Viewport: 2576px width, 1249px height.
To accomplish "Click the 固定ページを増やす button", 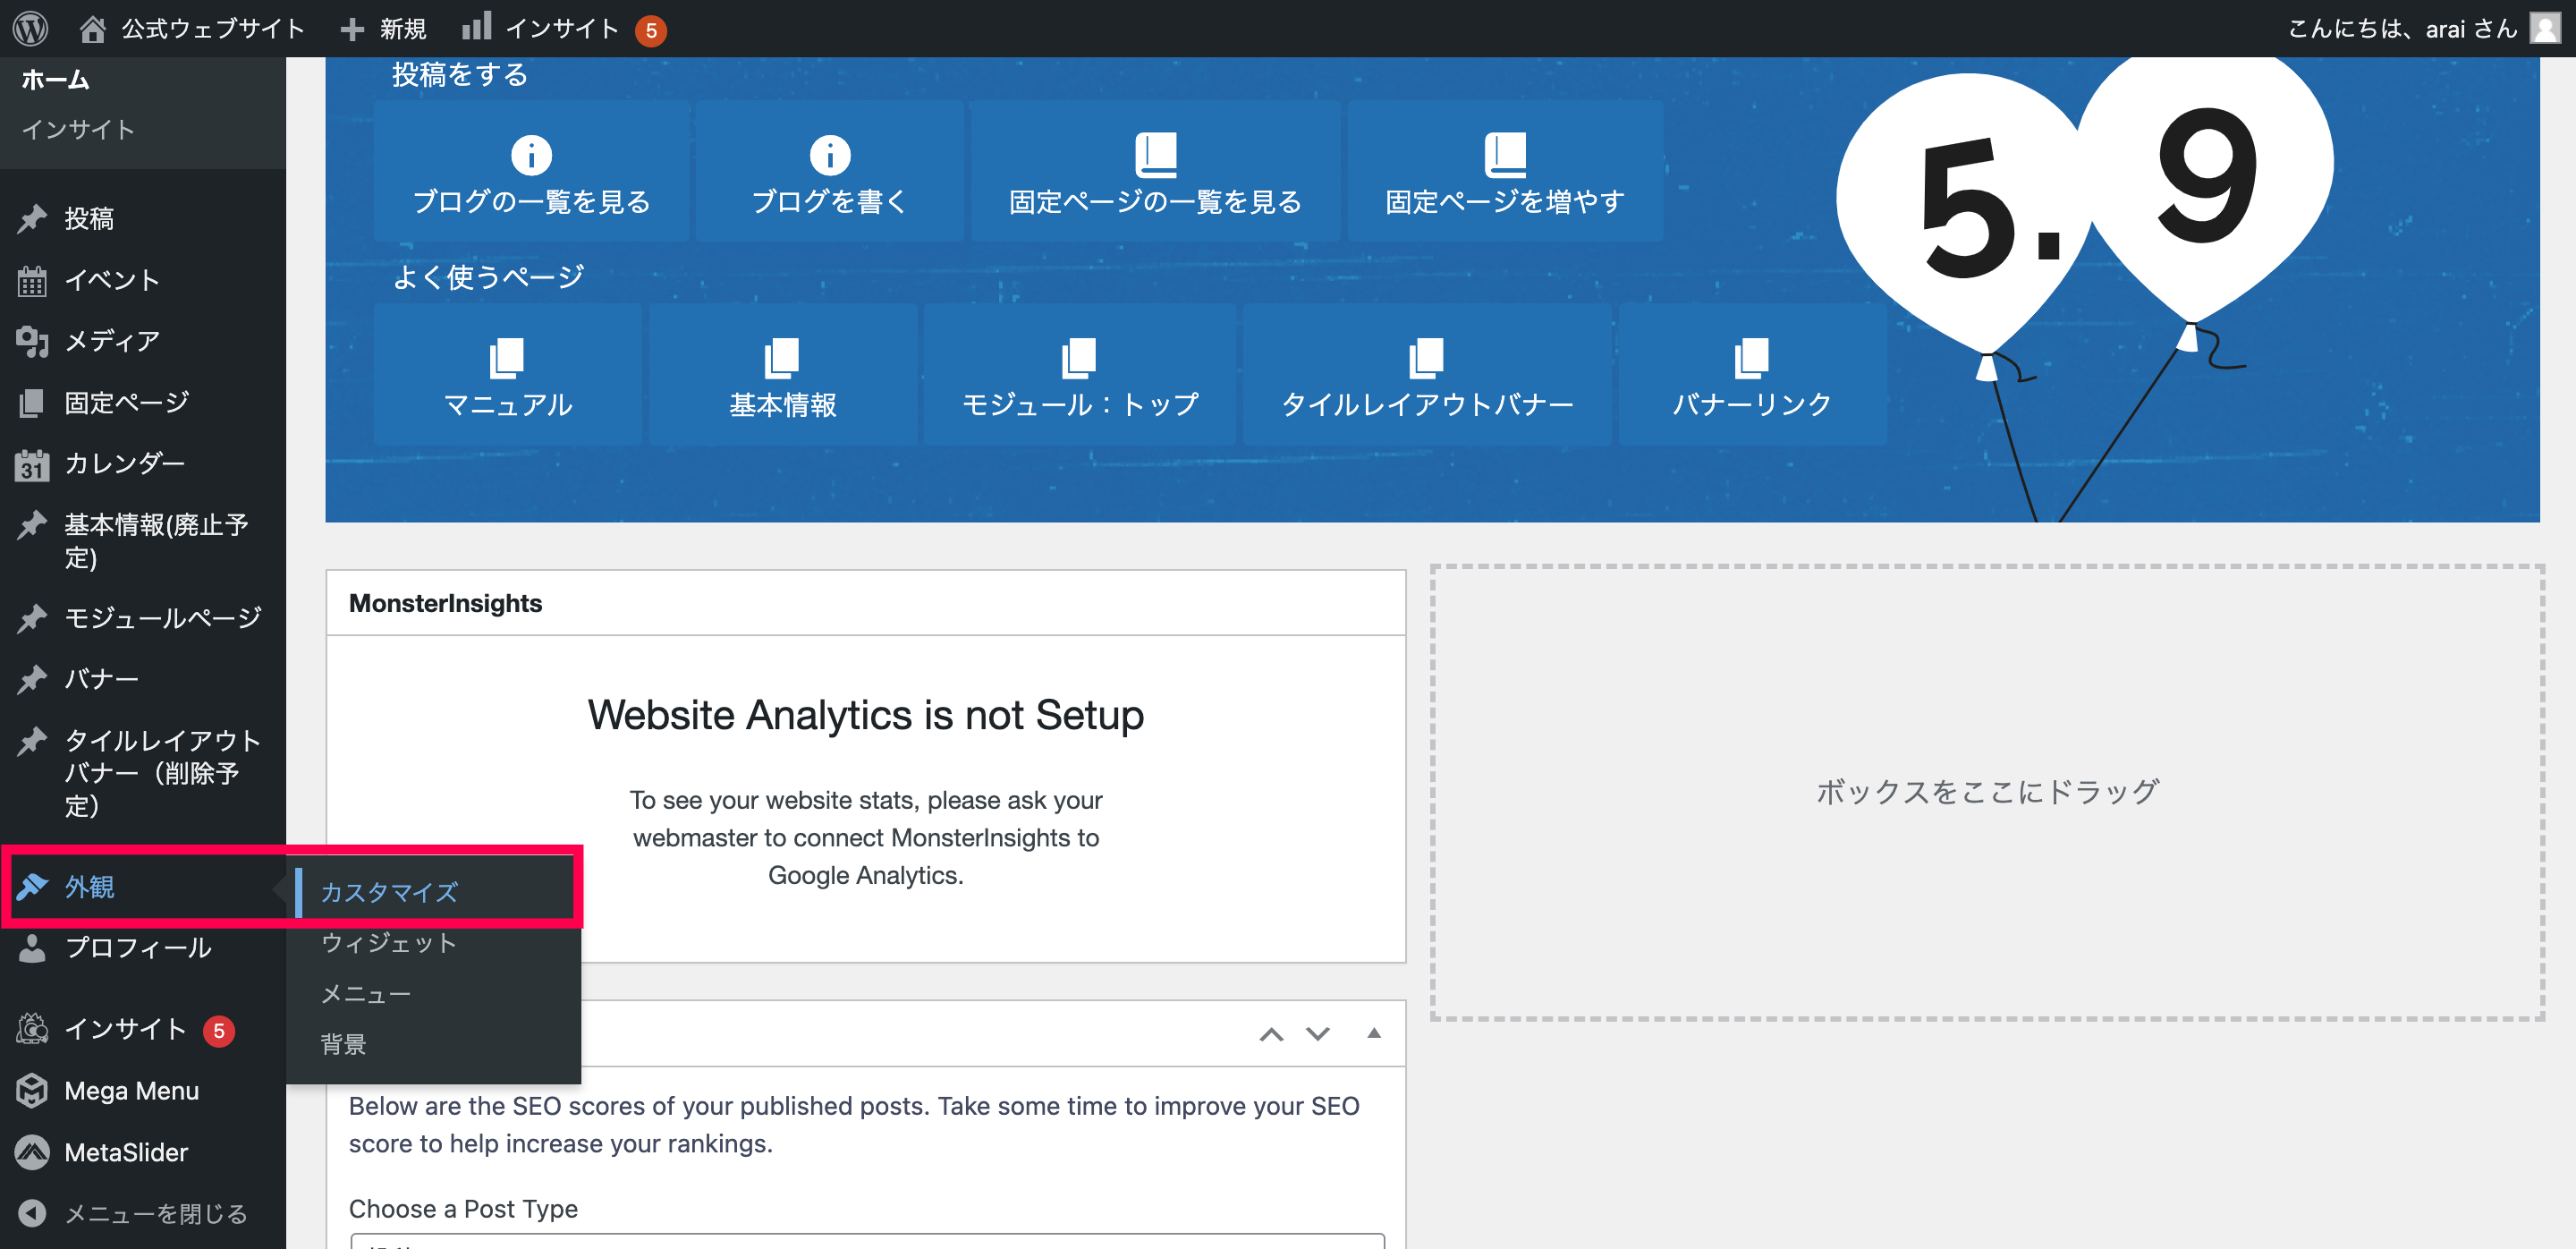I will 1504,172.
